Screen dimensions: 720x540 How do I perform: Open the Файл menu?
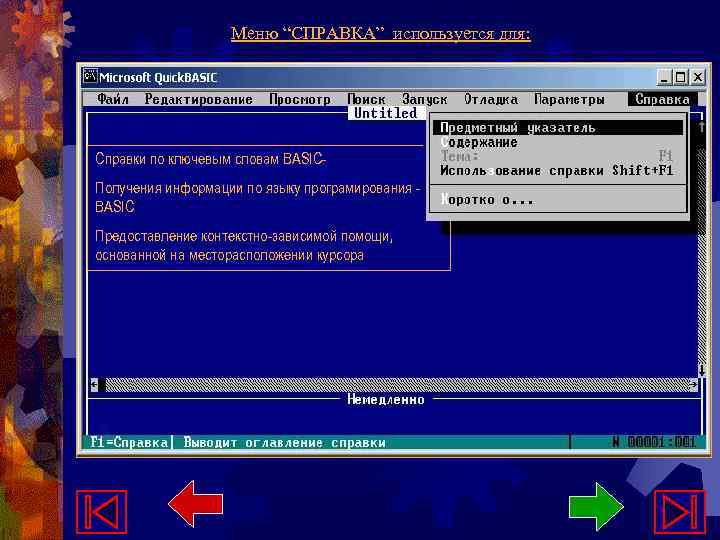tap(113, 99)
